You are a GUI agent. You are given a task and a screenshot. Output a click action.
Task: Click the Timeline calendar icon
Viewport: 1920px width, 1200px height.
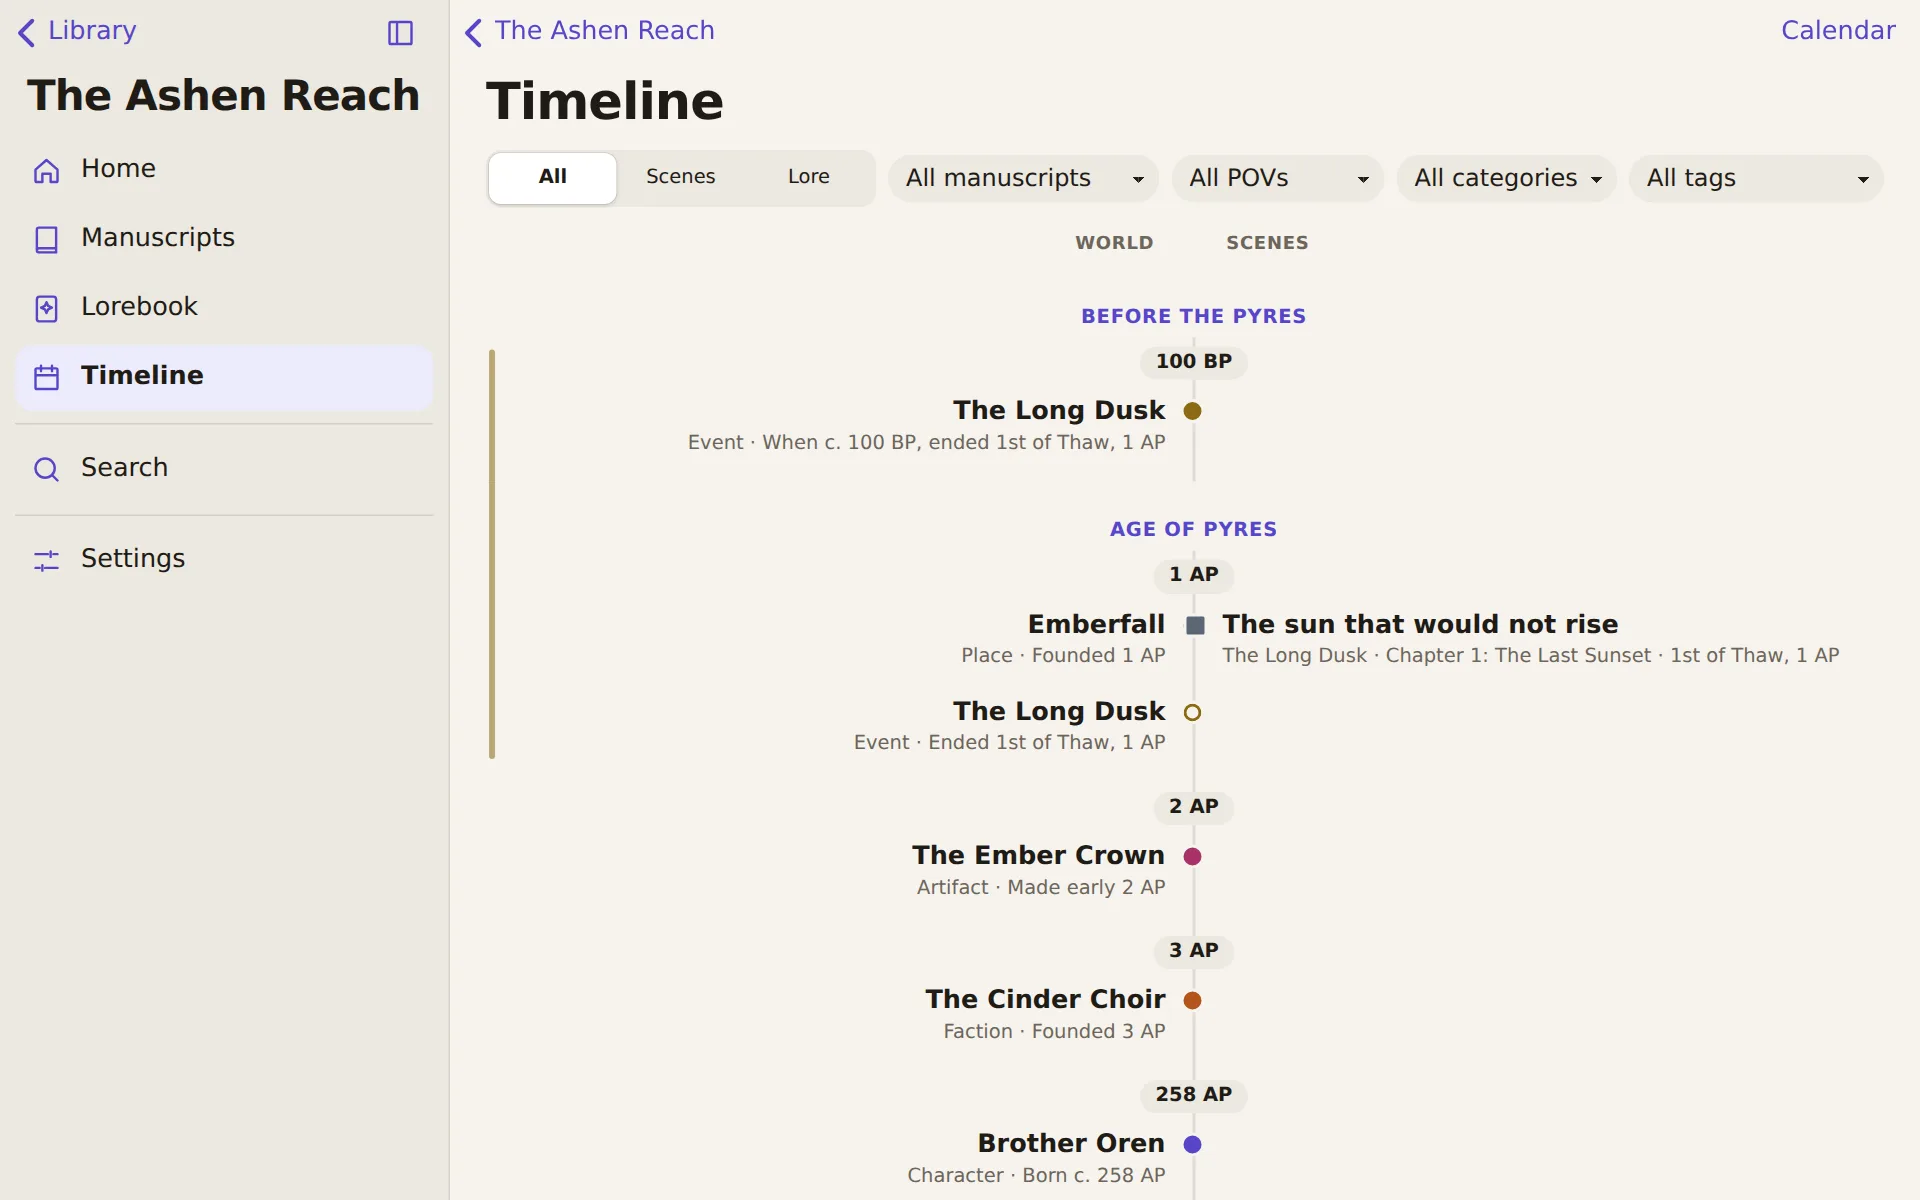pyautogui.click(x=47, y=377)
